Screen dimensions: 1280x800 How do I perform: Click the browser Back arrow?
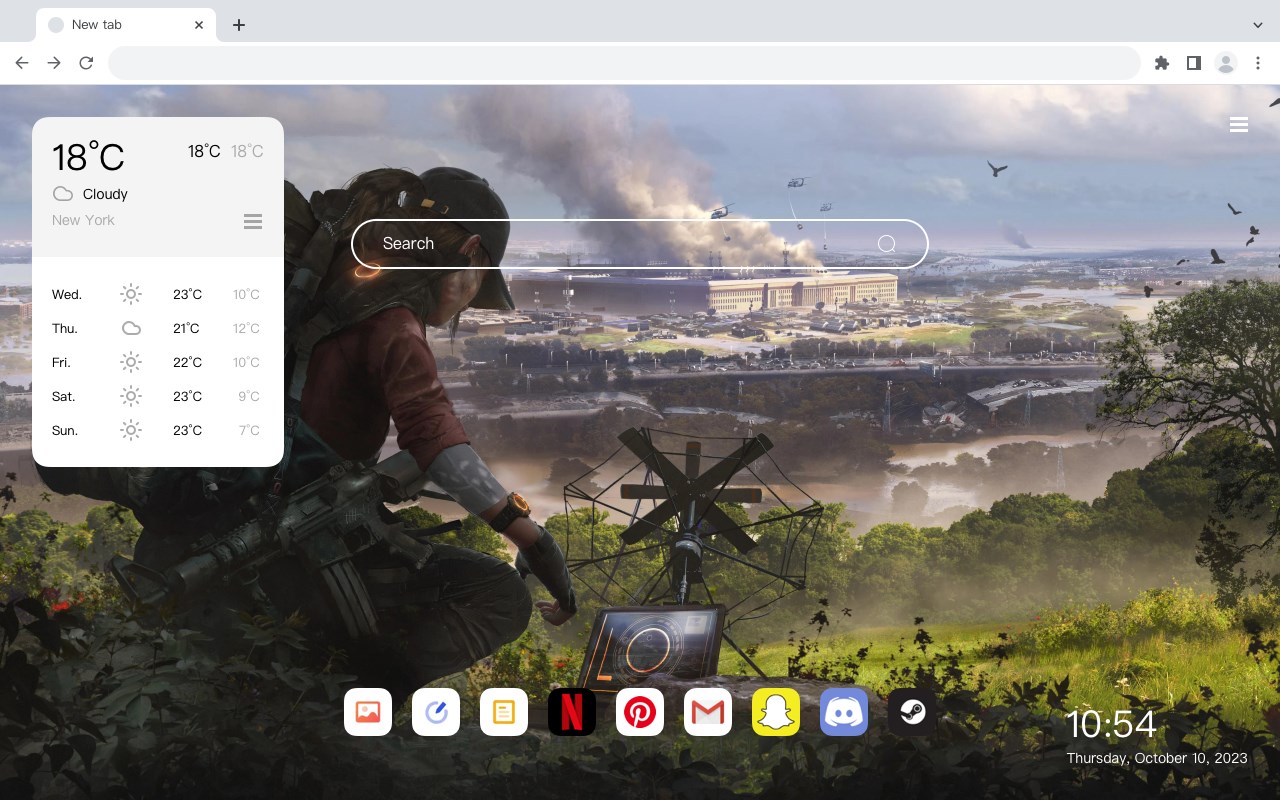click(x=22, y=63)
